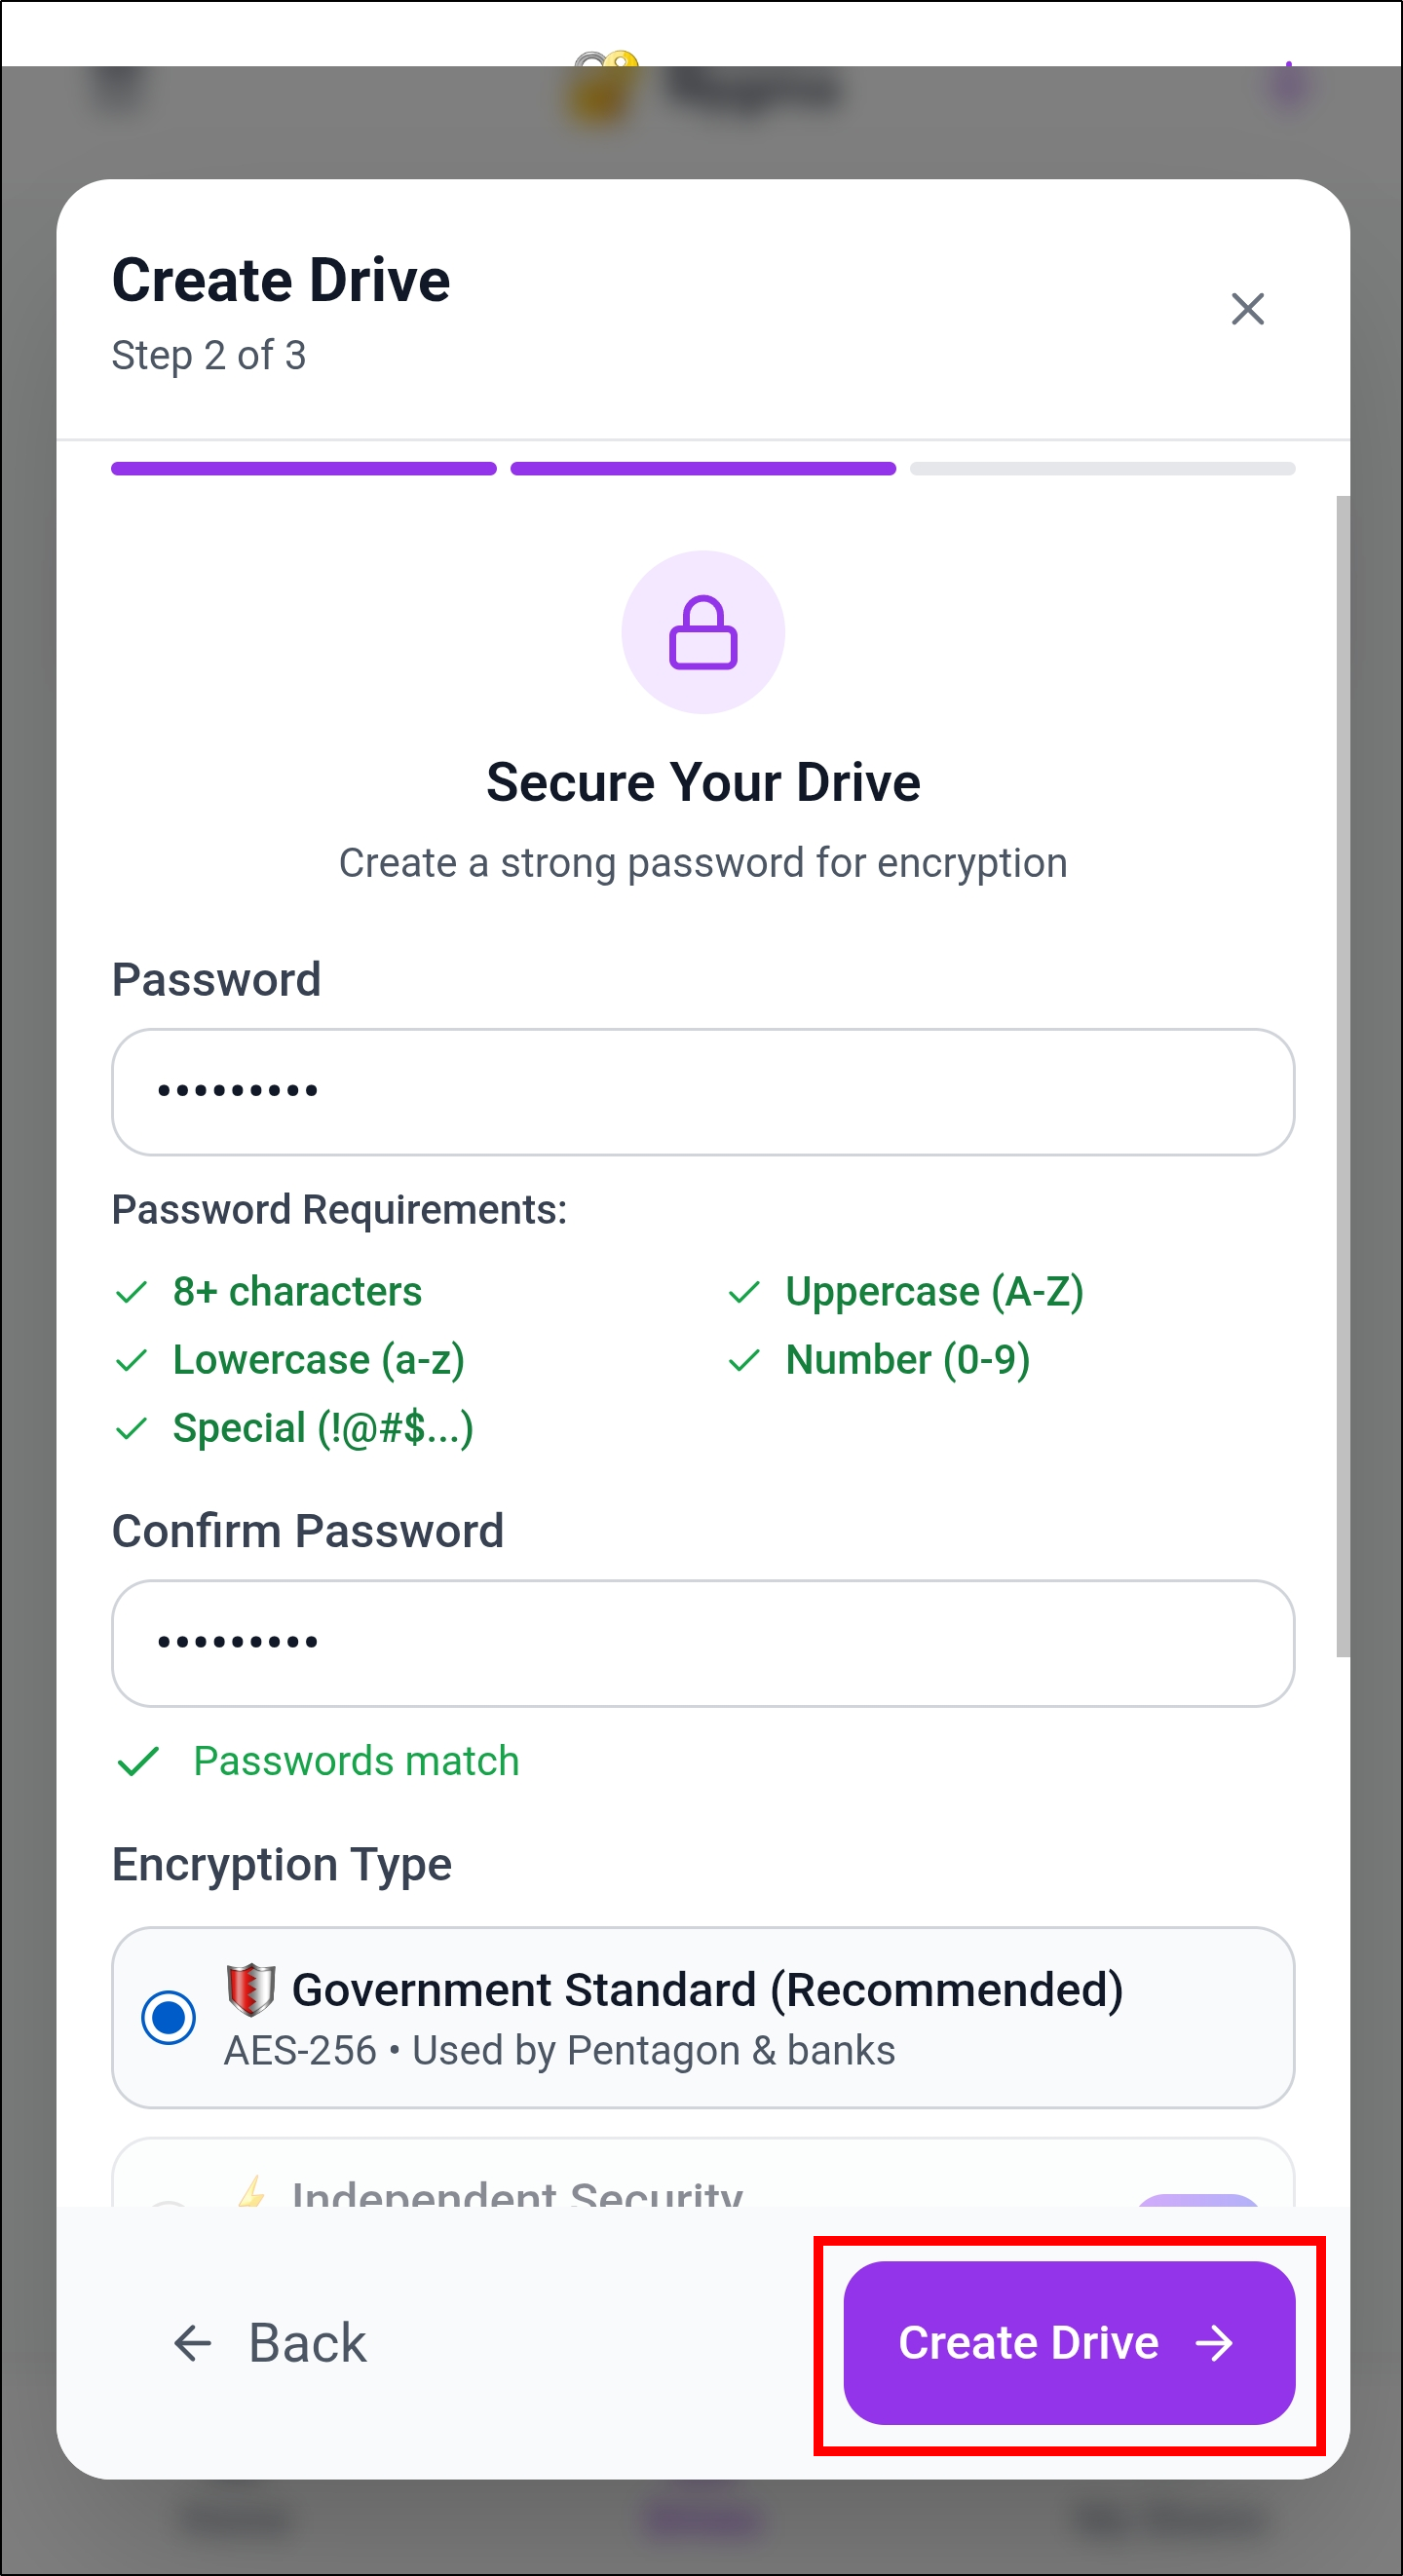
Task: Click the lightning icon for Independent Security
Action: point(252,2192)
